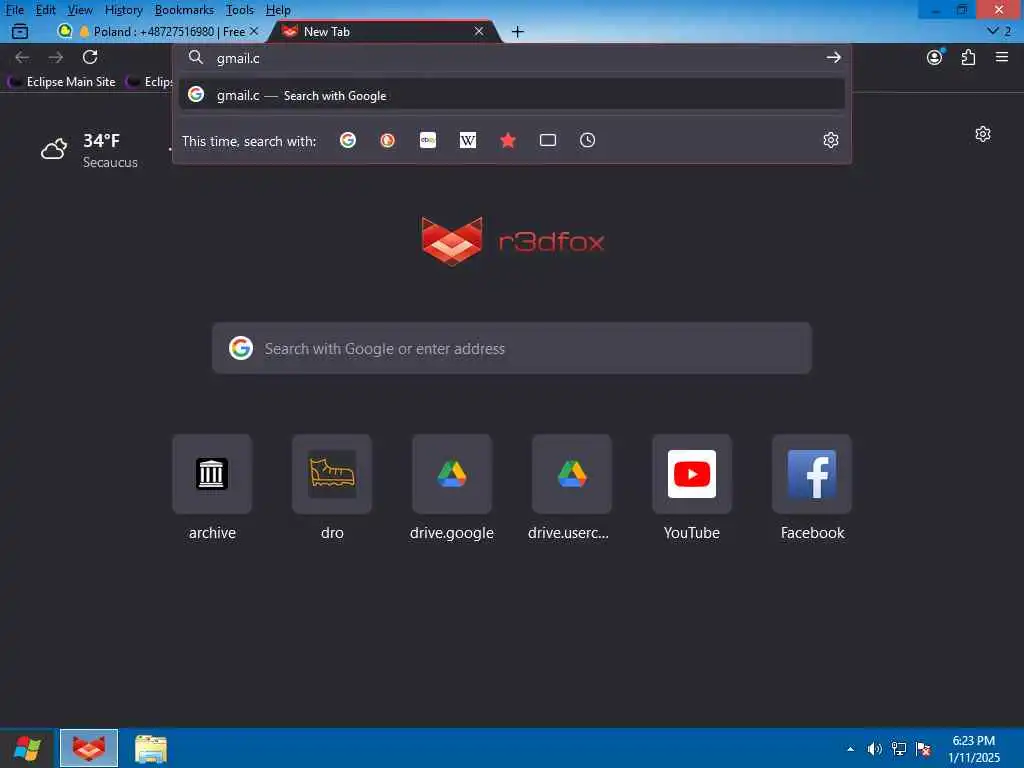Open File Explorer from taskbar

[x=151, y=748]
